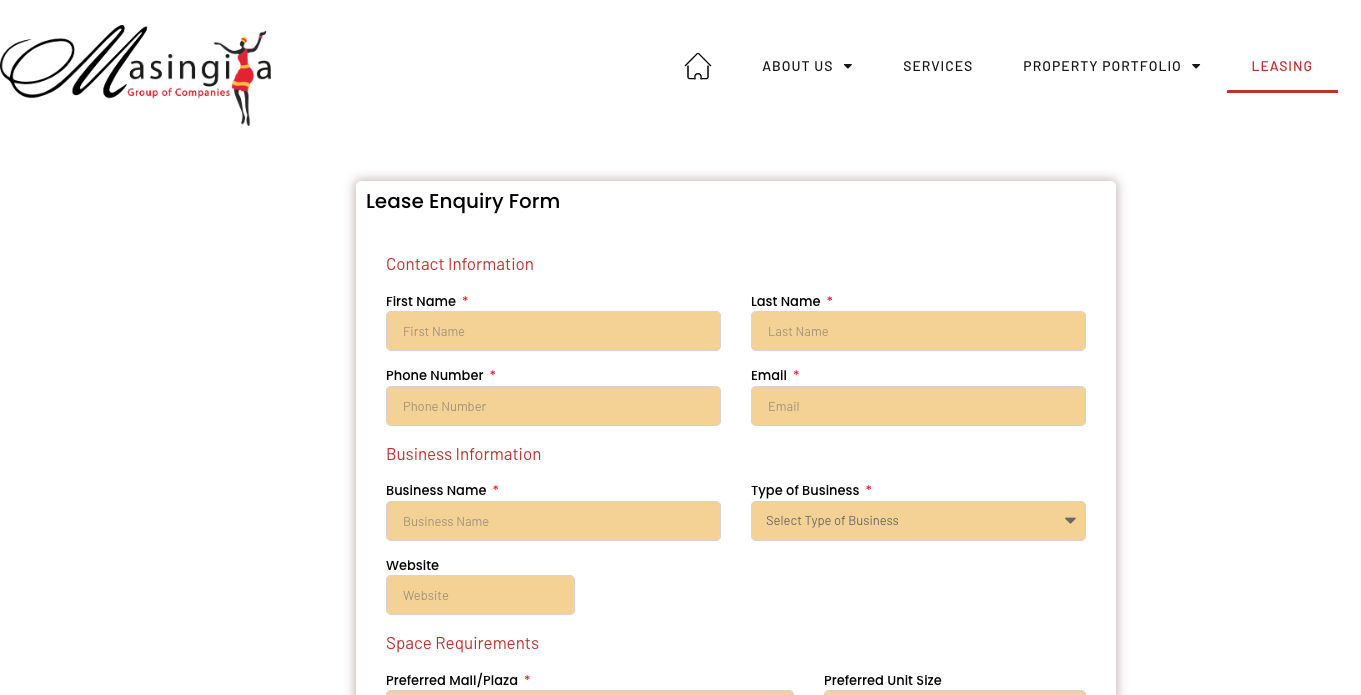The image size is (1361, 695).
Task: Expand the caret arrow beside About Us
Action: coord(848,66)
